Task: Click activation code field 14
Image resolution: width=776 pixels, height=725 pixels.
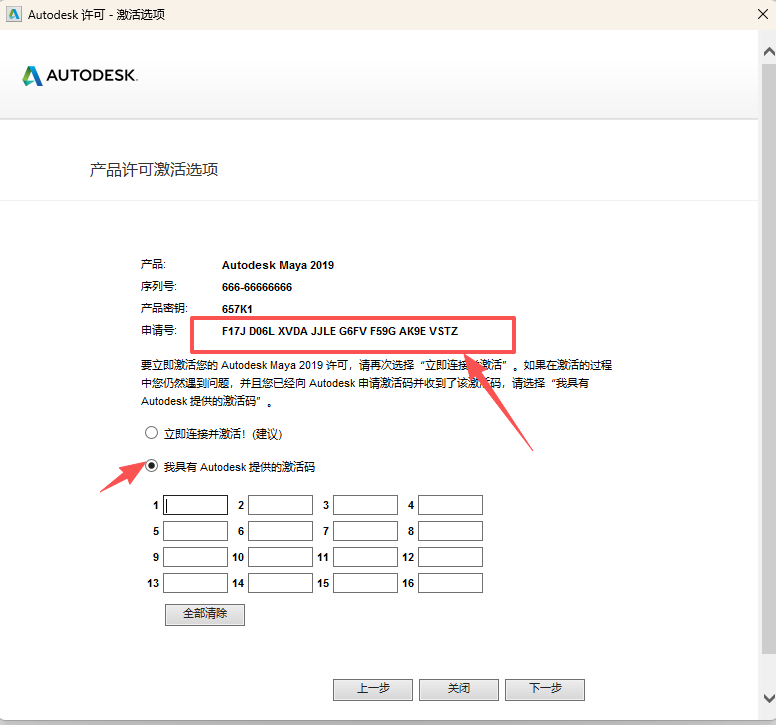Action: [281, 583]
